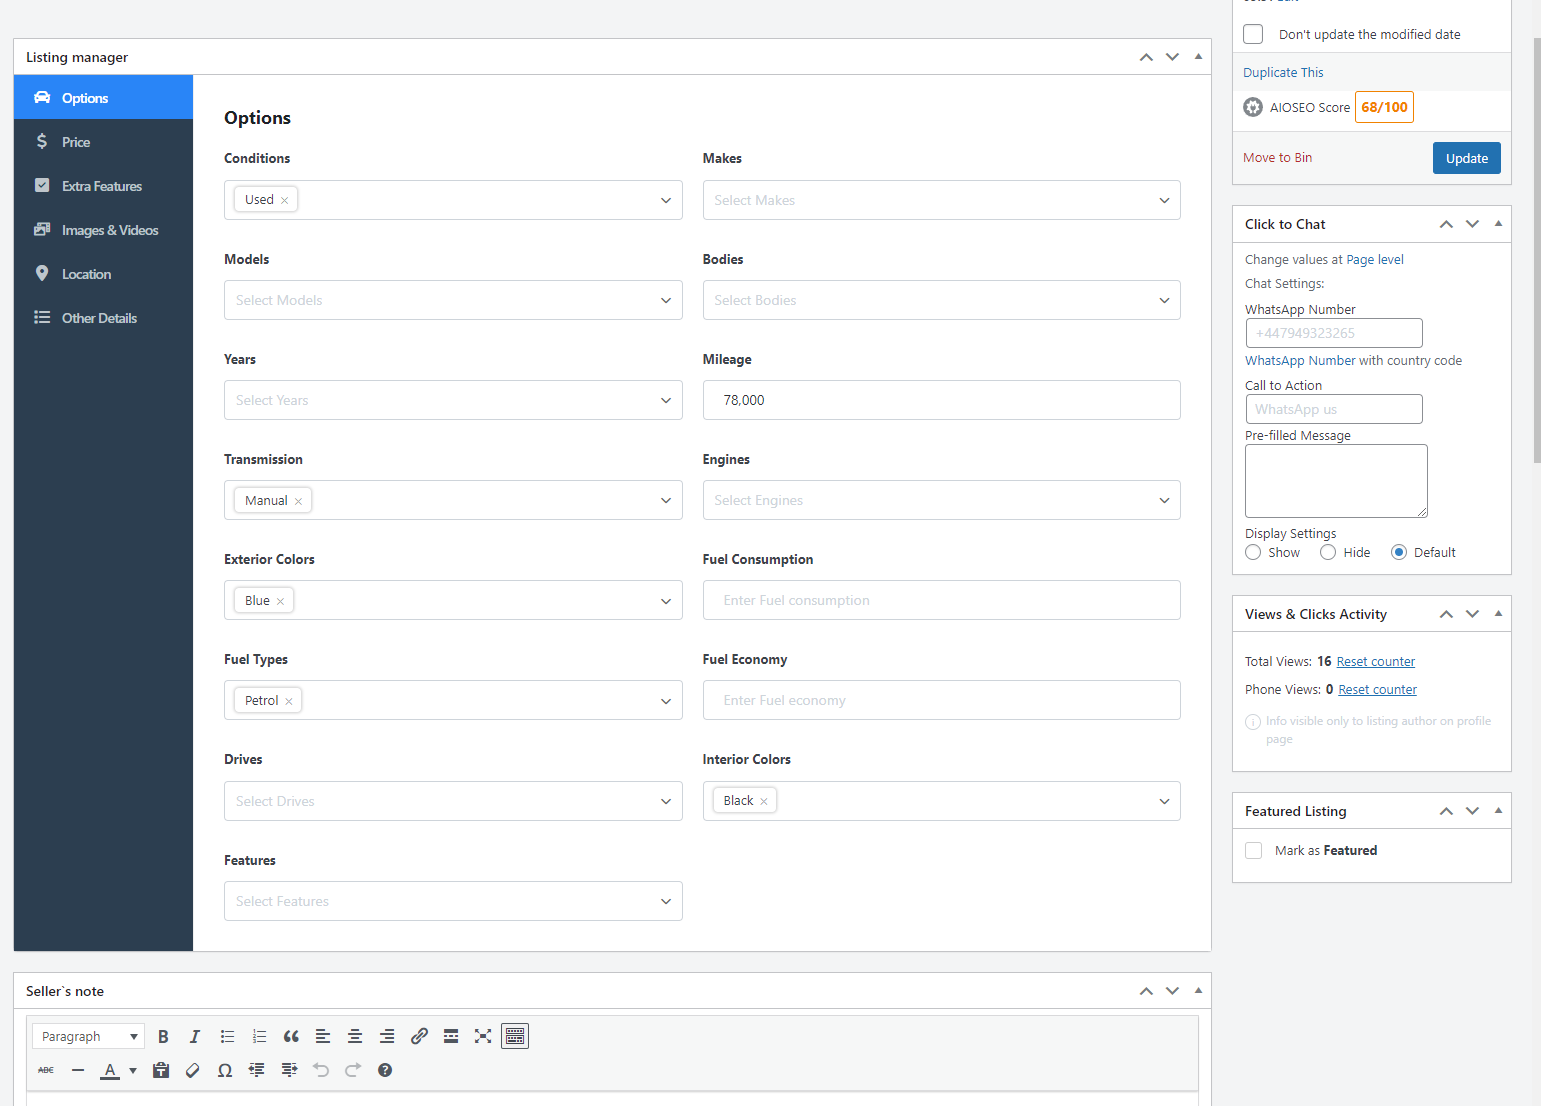Click the WhatsApp Number field
1541x1106 pixels.
(x=1333, y=333)
